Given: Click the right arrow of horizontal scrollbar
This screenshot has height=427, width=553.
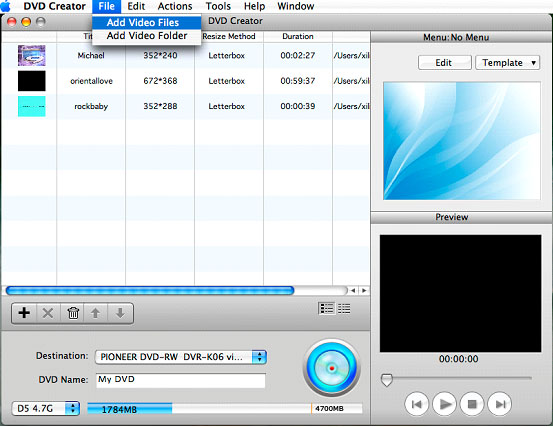Looking at the screenshot, I should (364, 291).
